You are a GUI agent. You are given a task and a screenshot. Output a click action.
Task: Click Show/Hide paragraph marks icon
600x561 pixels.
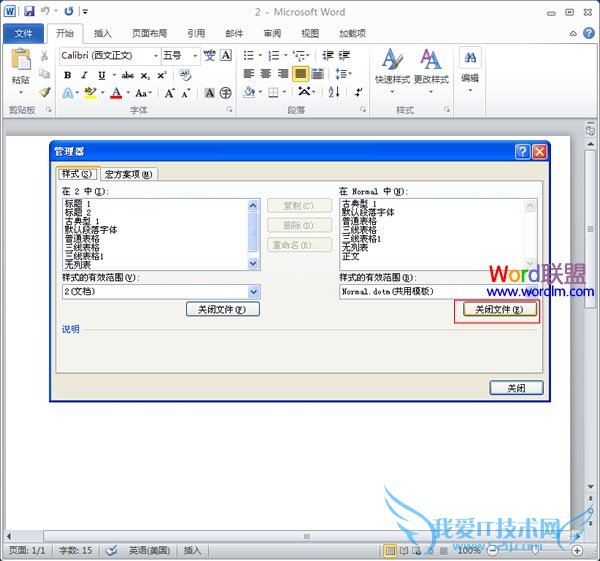[359, 92]
